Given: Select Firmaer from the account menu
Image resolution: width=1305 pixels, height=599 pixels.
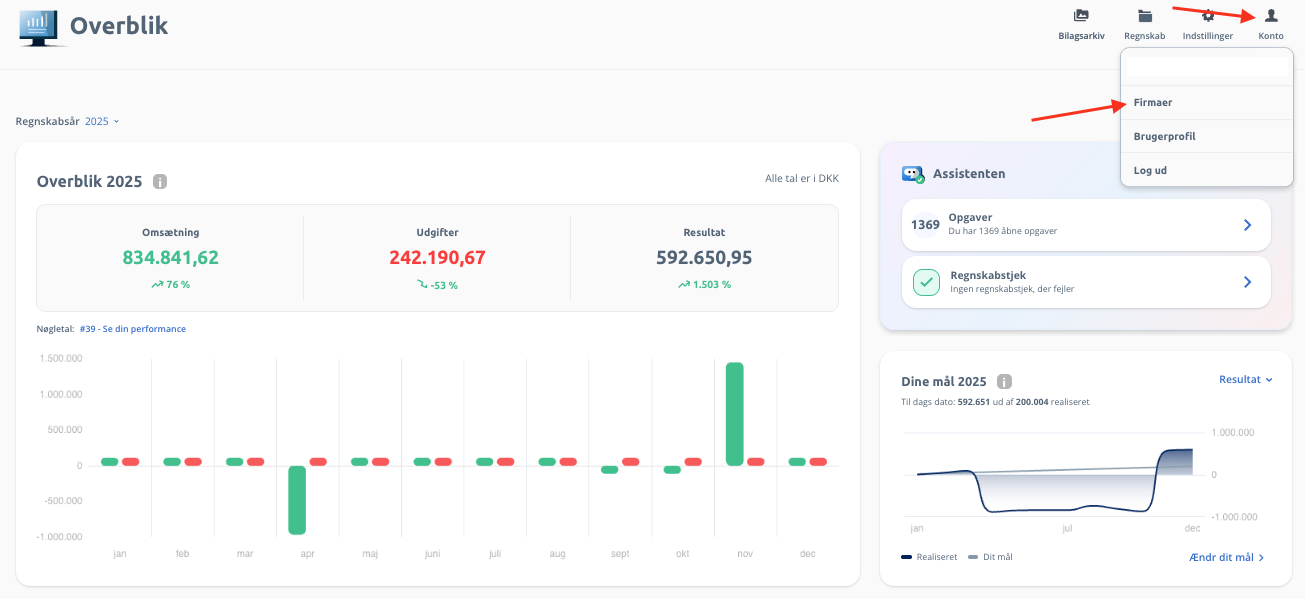Looking at the screenshot, I should (x=1153, y=103).
